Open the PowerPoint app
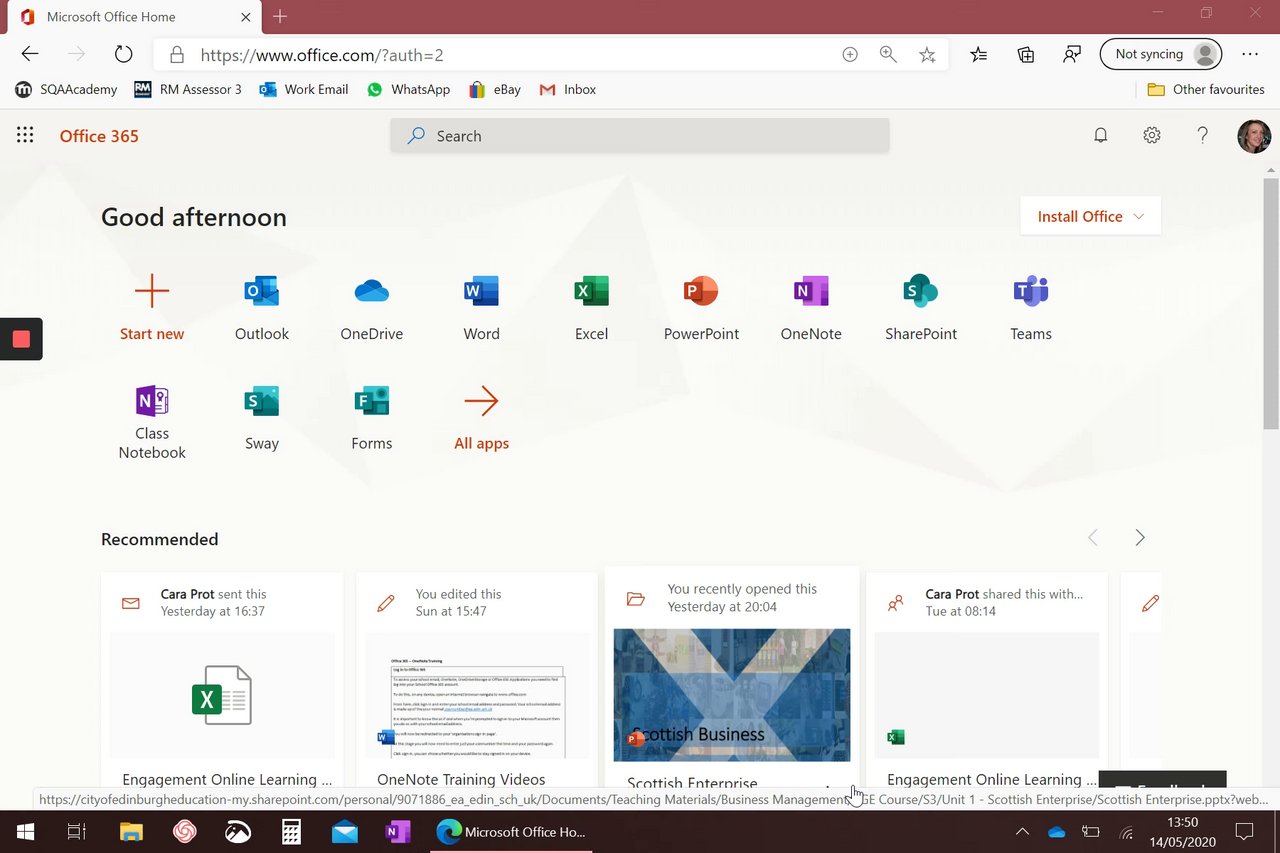Viewport: 1280px width, 853px height. tap(701, 309)
